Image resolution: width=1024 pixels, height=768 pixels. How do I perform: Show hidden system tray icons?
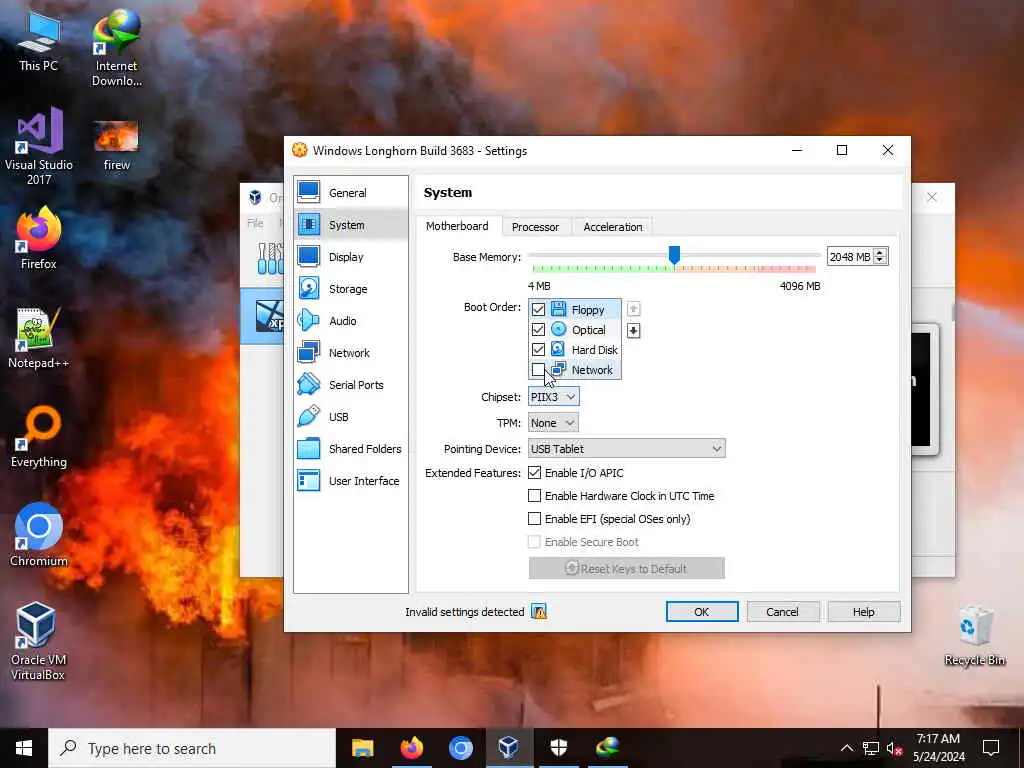point(846,748)
